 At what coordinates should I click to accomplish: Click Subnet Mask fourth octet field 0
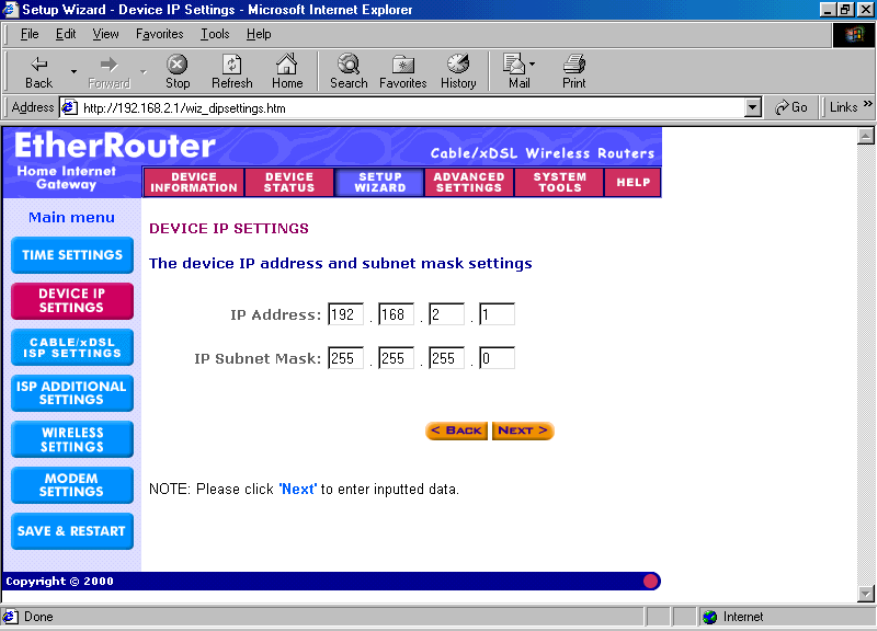pyautogui.click(x=497, y=359)
